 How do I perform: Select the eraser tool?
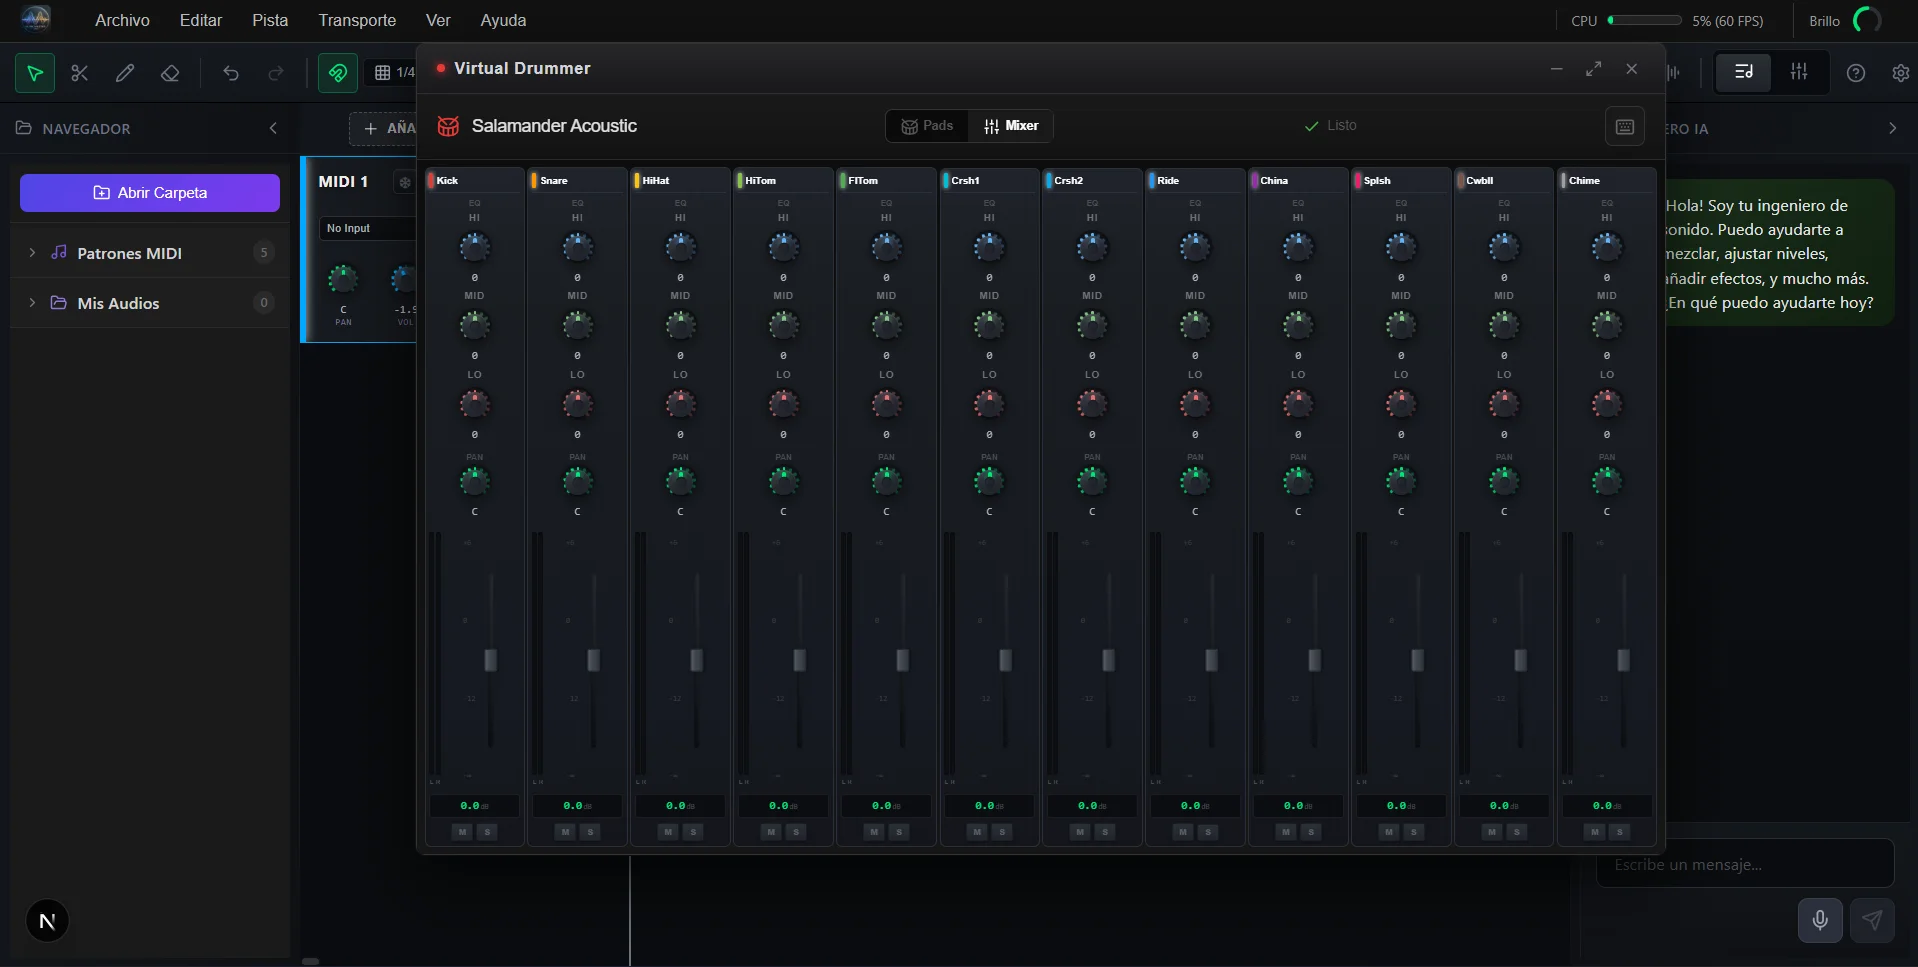pyautogui.click(x=170, y=73)
